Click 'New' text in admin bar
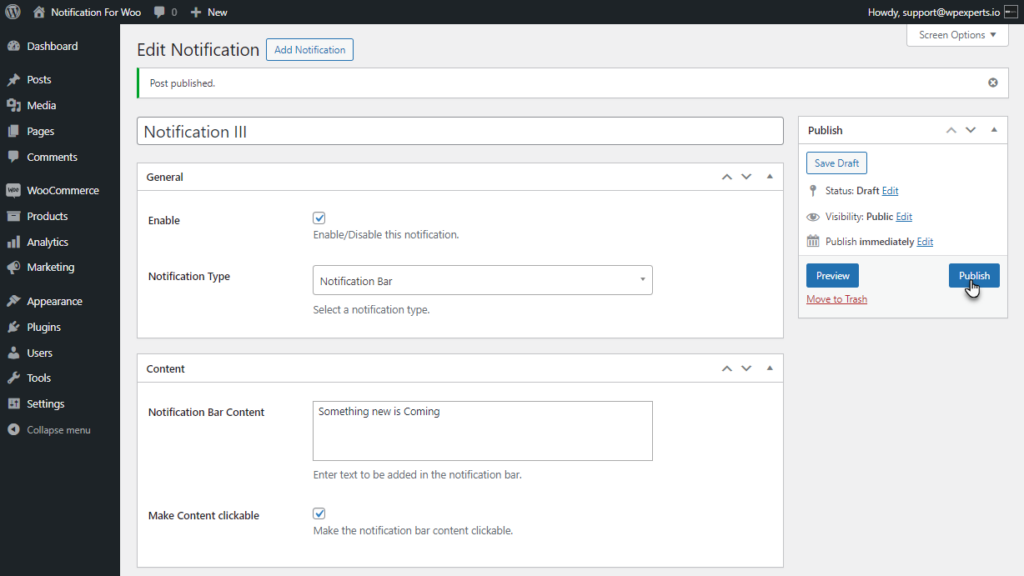Screen dimensions: 1024x576 click(217, 12)
